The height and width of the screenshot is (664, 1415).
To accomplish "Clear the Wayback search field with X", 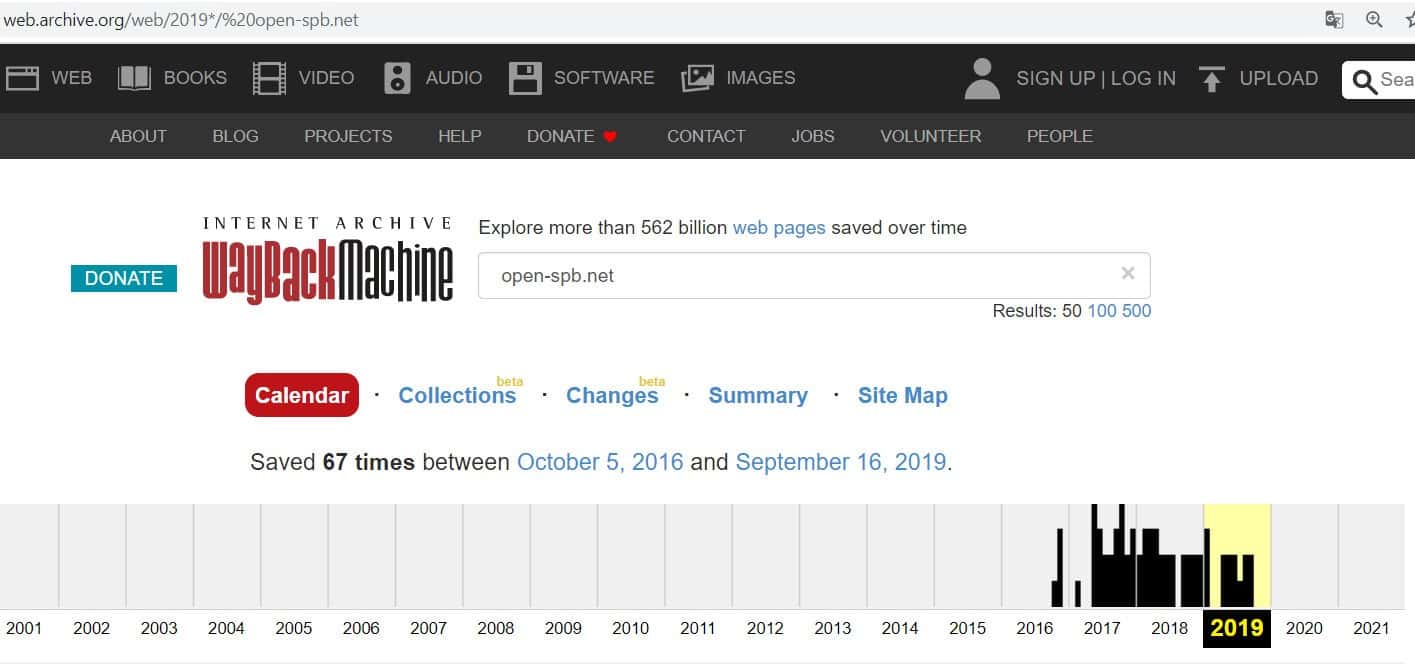I will [x=1128, y=273].
